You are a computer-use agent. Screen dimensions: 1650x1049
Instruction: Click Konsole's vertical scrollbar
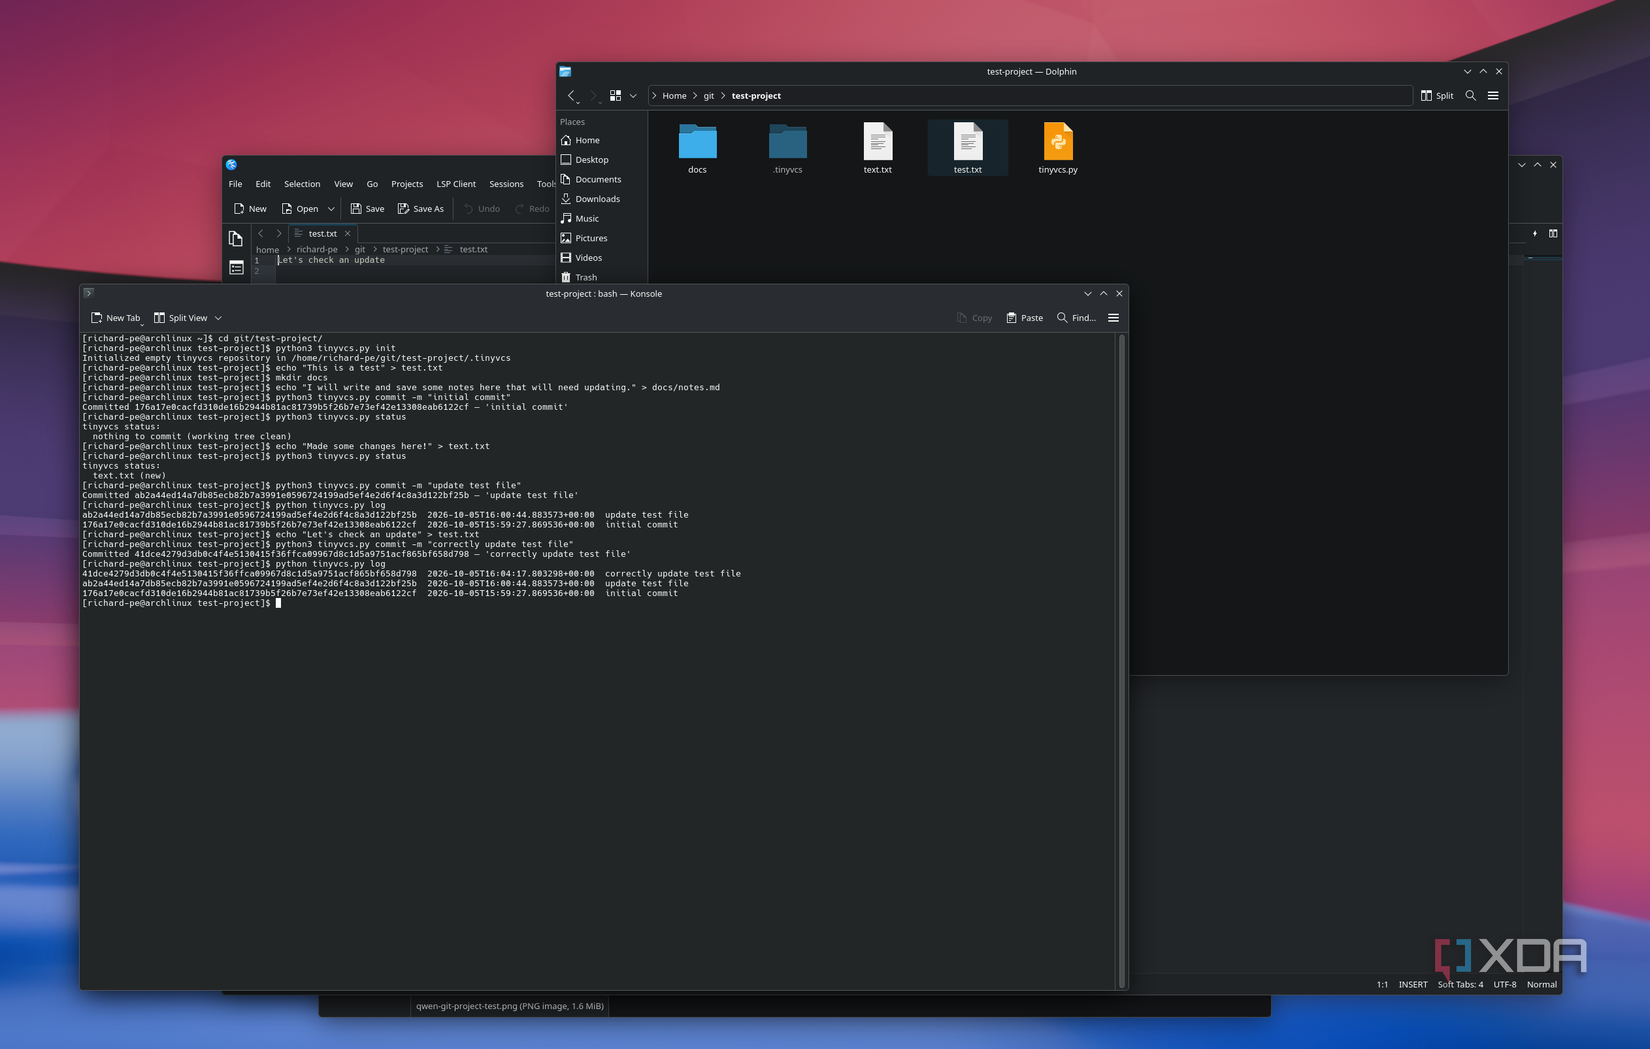[1122, 660]
